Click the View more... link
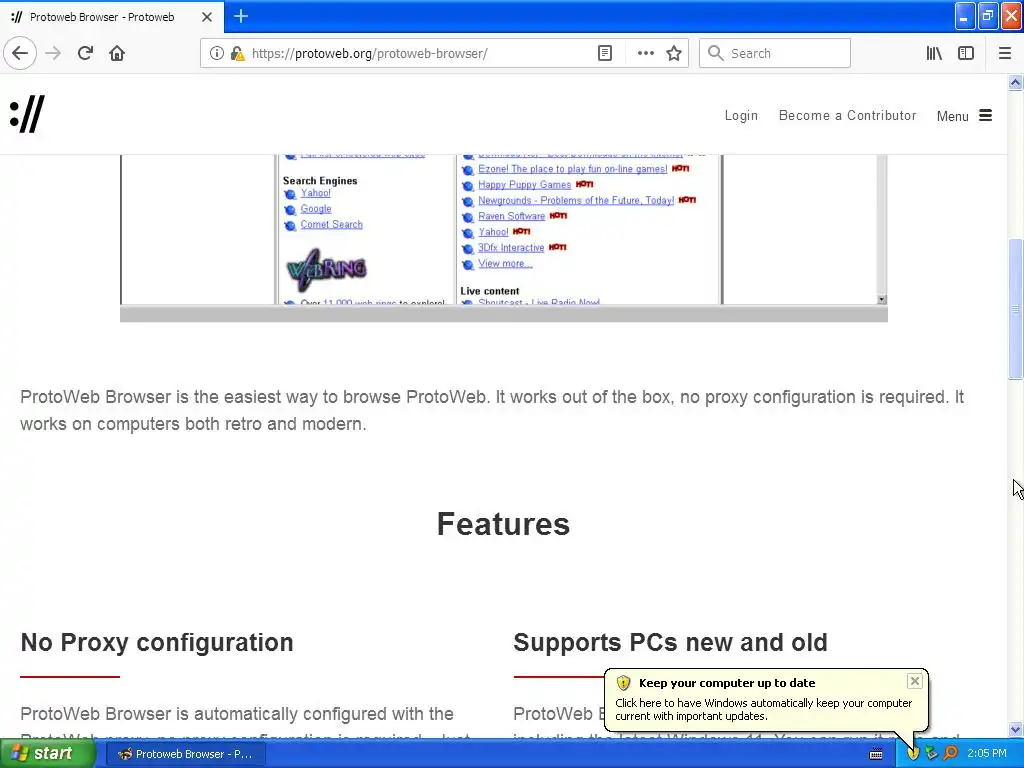The image size is (1024, 768). click(x=505, y=263)
